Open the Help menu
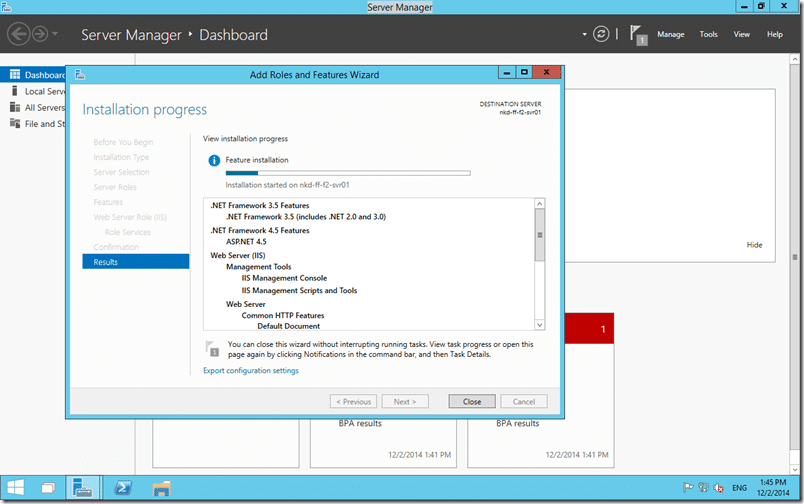This screenshot has width=804, height=504. click(775, 34)
